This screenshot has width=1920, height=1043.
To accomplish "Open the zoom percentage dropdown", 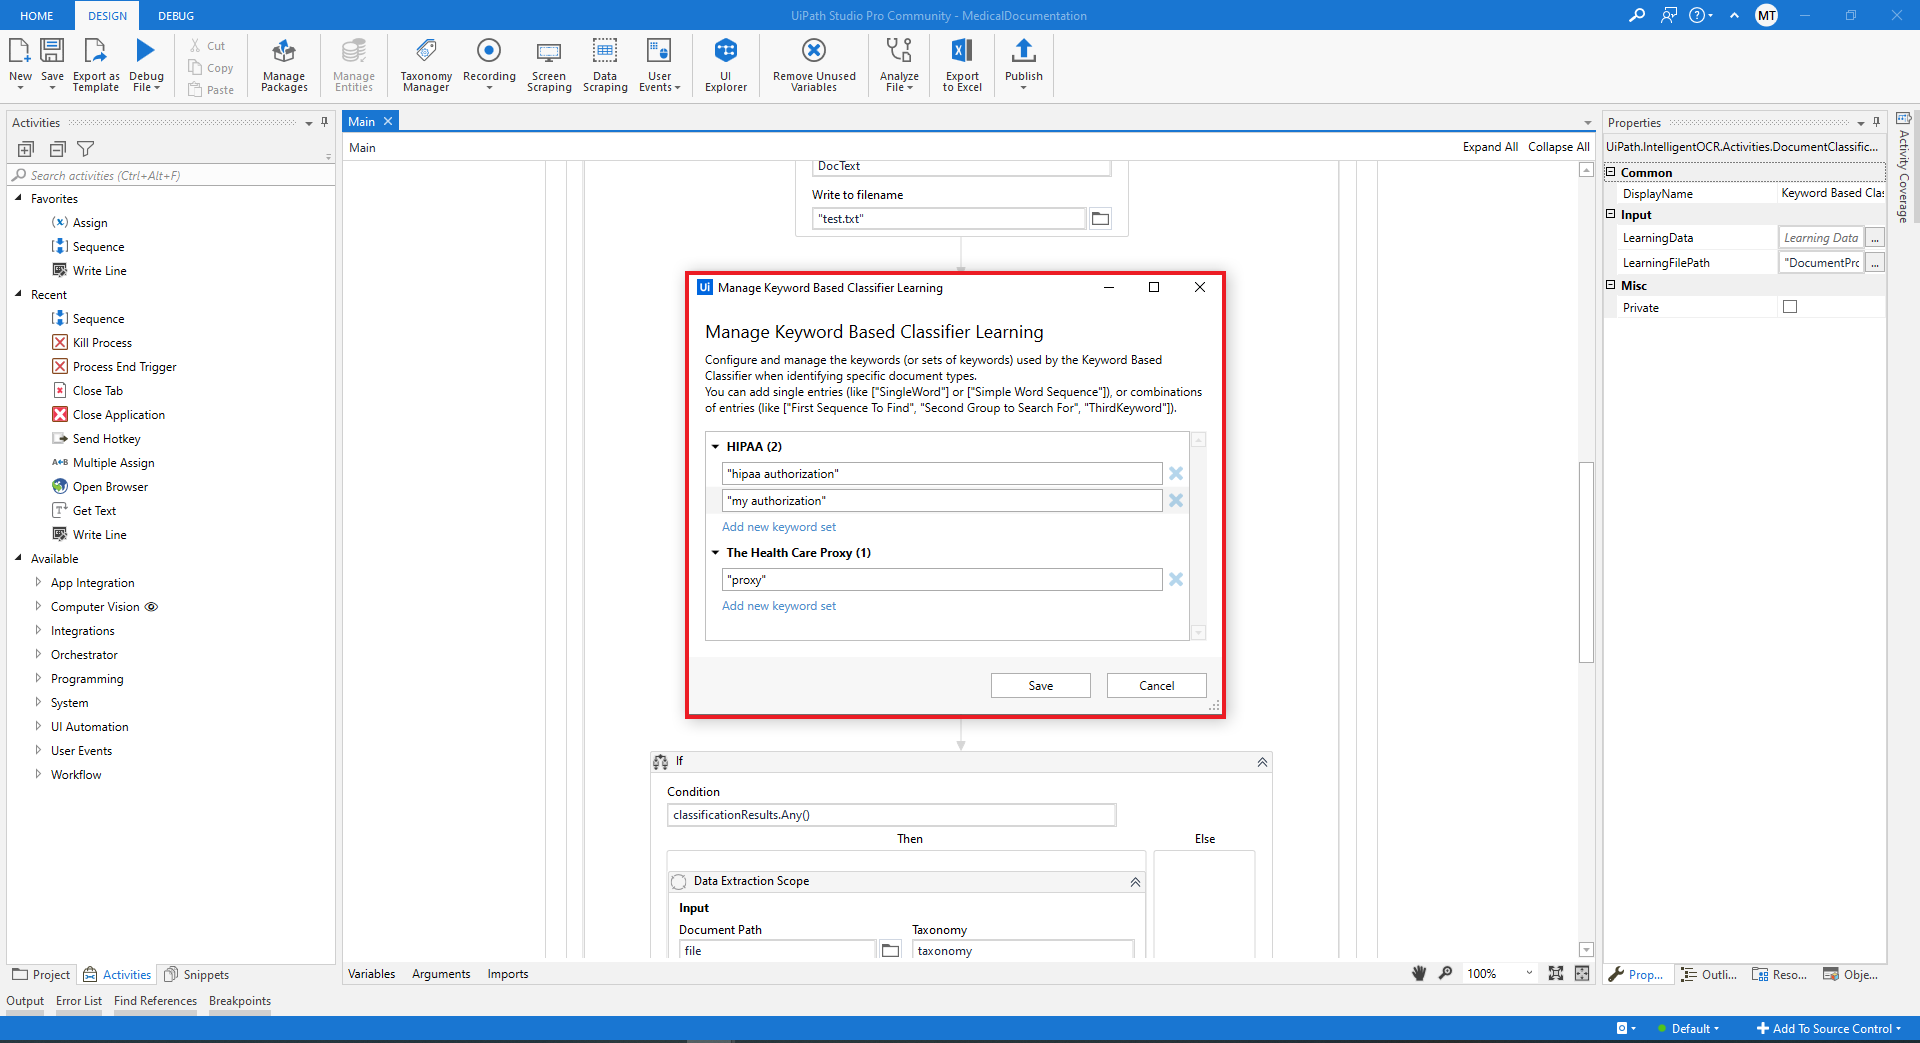I will coord(1529,973).
